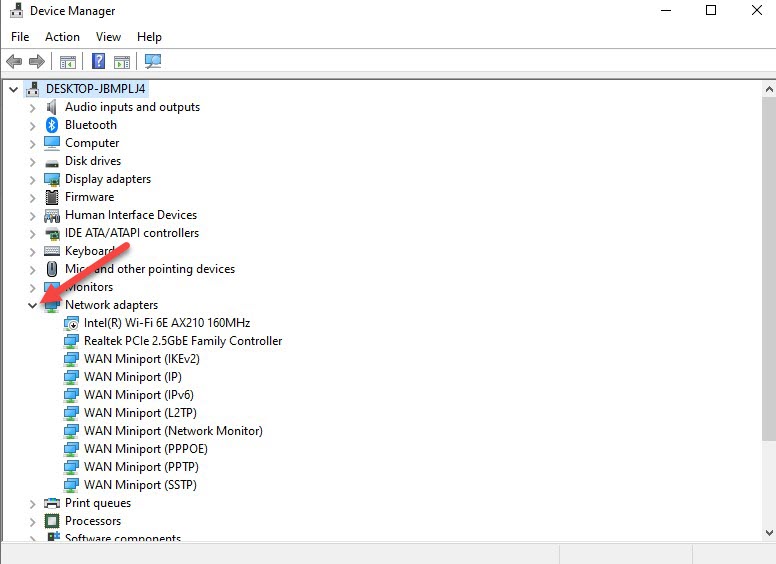
Task: Click the Keyboards category icon
Action: pos(51,251)
